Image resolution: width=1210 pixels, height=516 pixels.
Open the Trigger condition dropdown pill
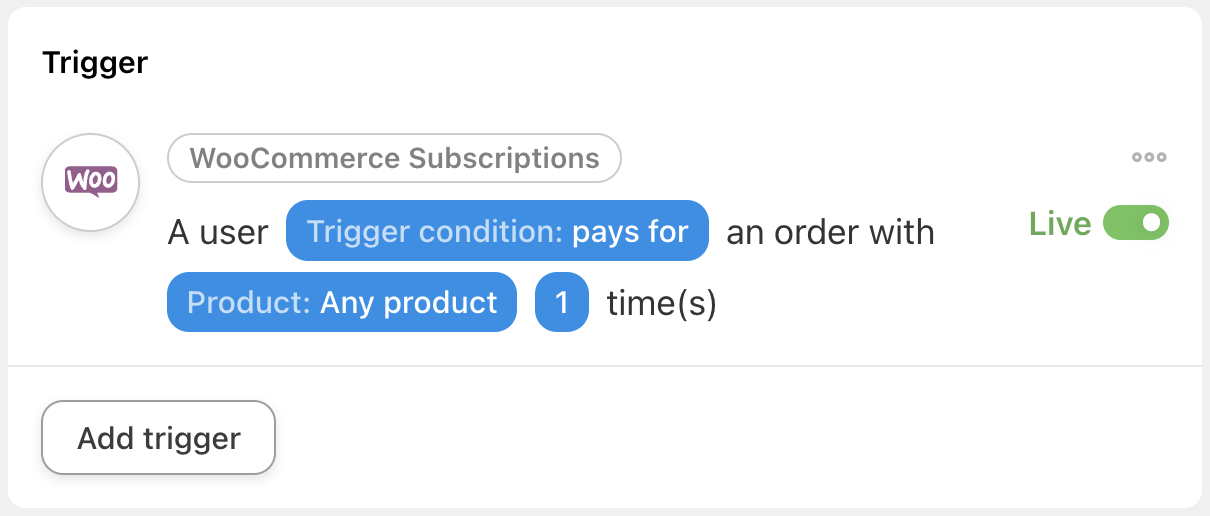click(x=497, y=232)
